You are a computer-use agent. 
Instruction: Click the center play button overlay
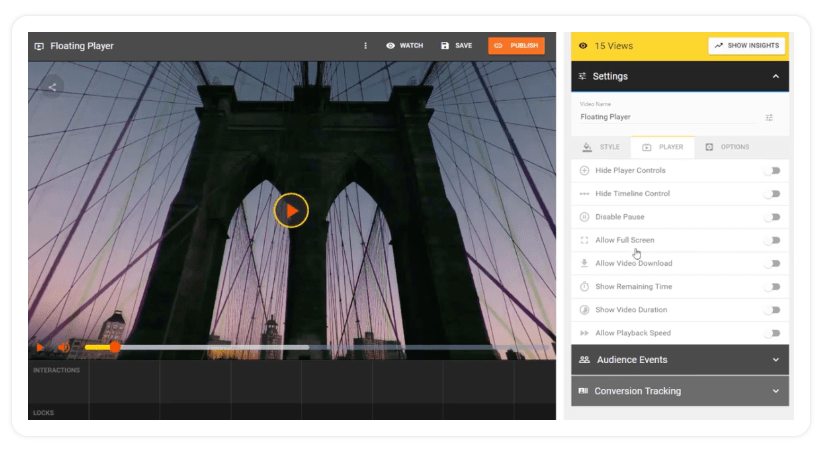[x=291, y=210]
